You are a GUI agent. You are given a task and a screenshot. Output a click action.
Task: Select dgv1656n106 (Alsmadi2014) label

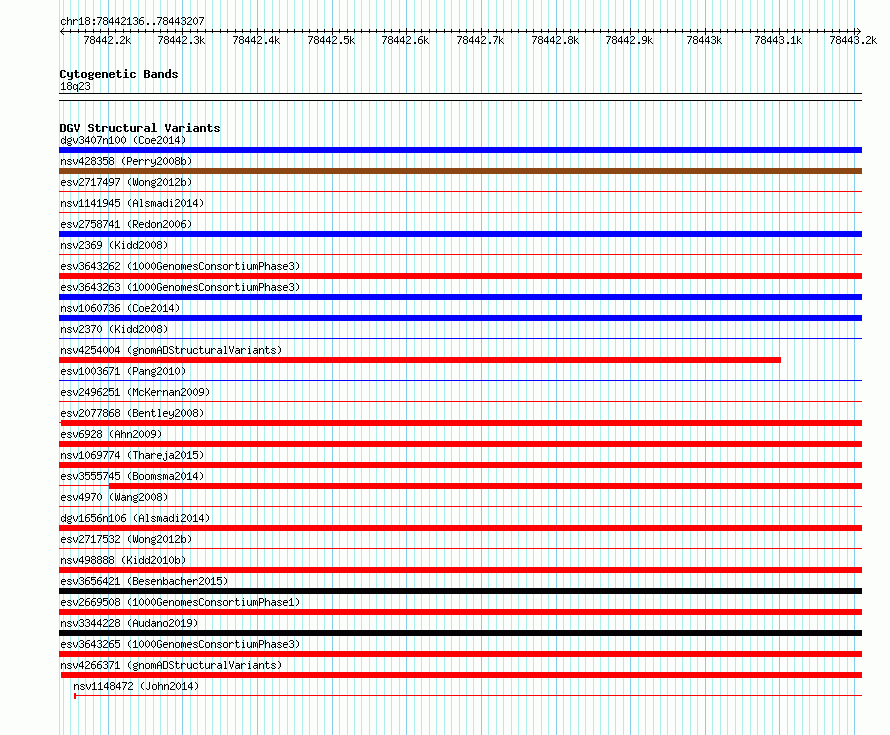coord(135,518)
